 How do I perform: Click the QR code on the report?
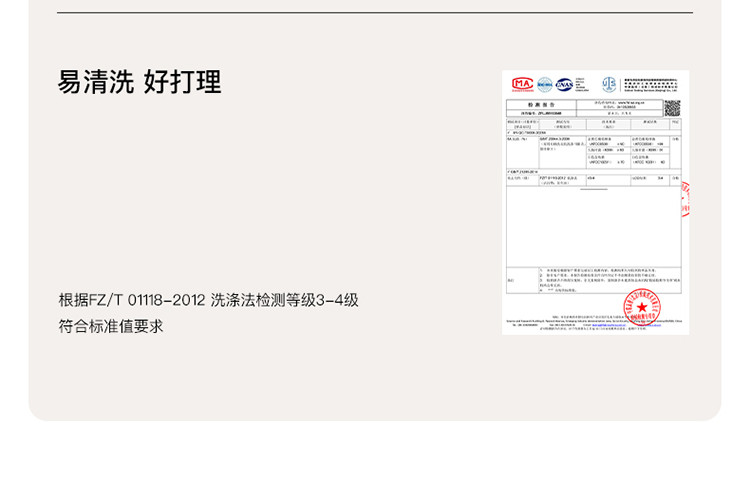coord(672,108)
